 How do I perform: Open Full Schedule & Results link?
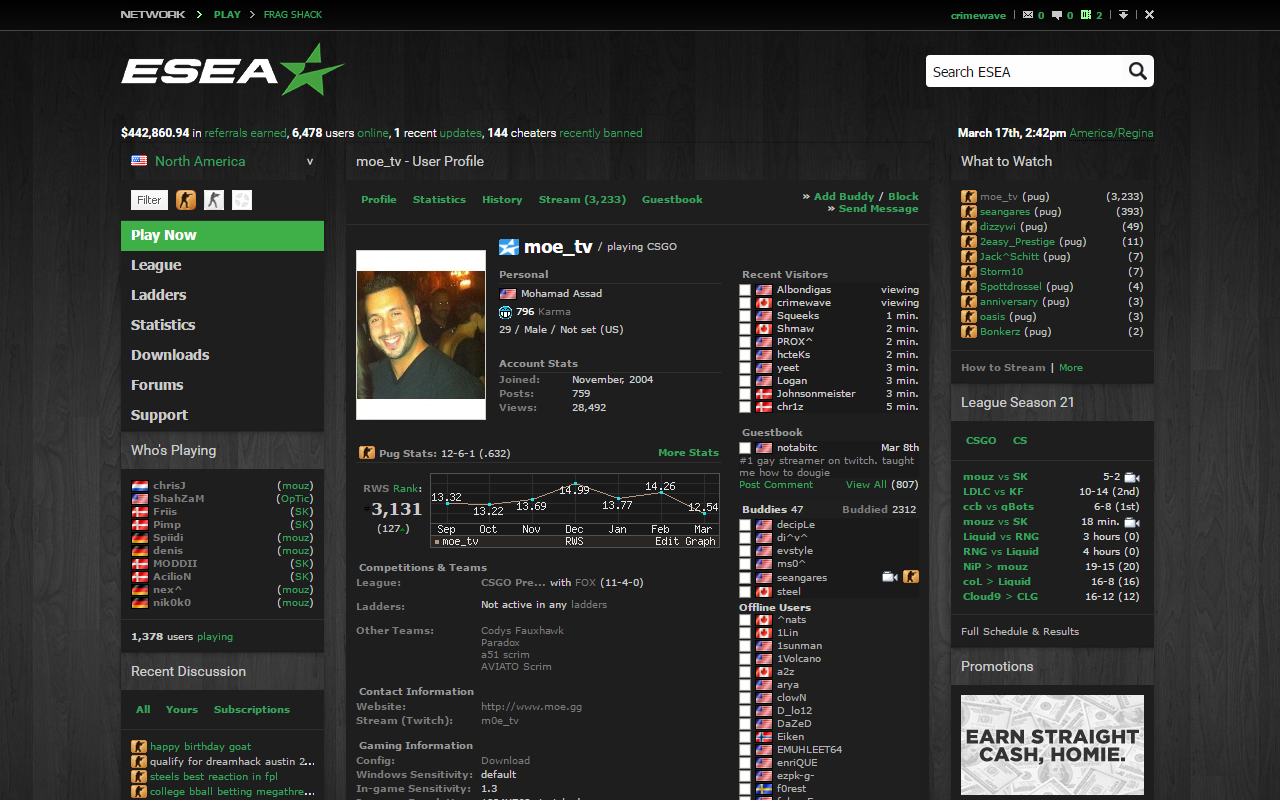[x=1020, y=632]
